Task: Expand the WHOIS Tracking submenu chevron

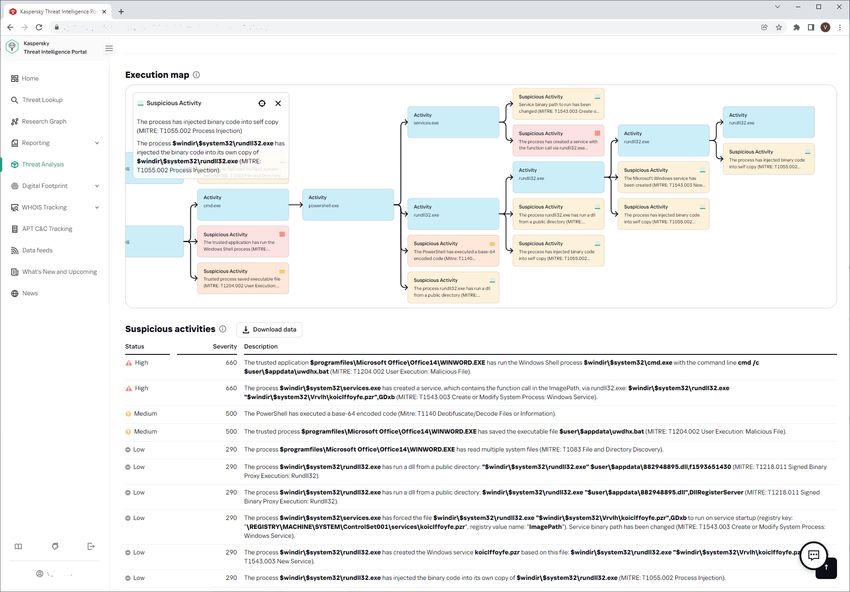Action: [97, 207]
